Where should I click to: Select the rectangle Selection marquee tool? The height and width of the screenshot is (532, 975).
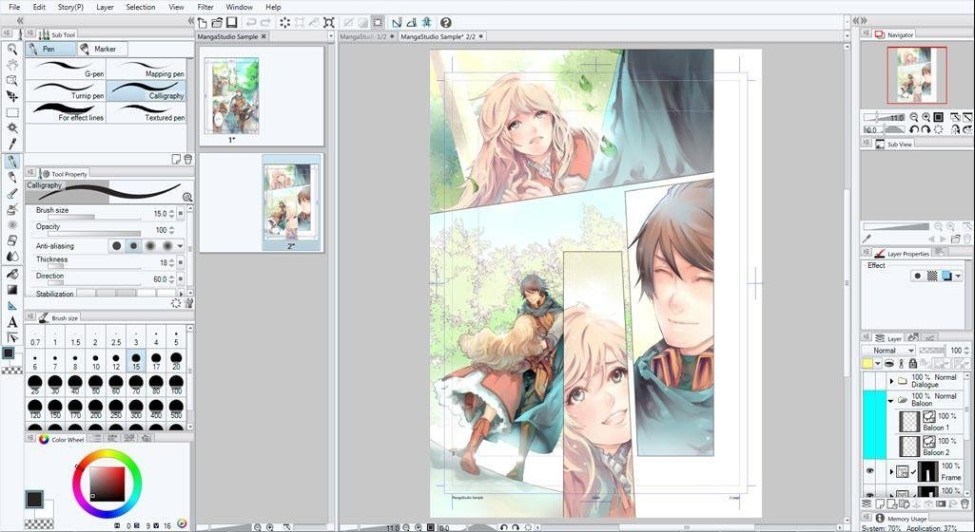[x=12, y=112]
